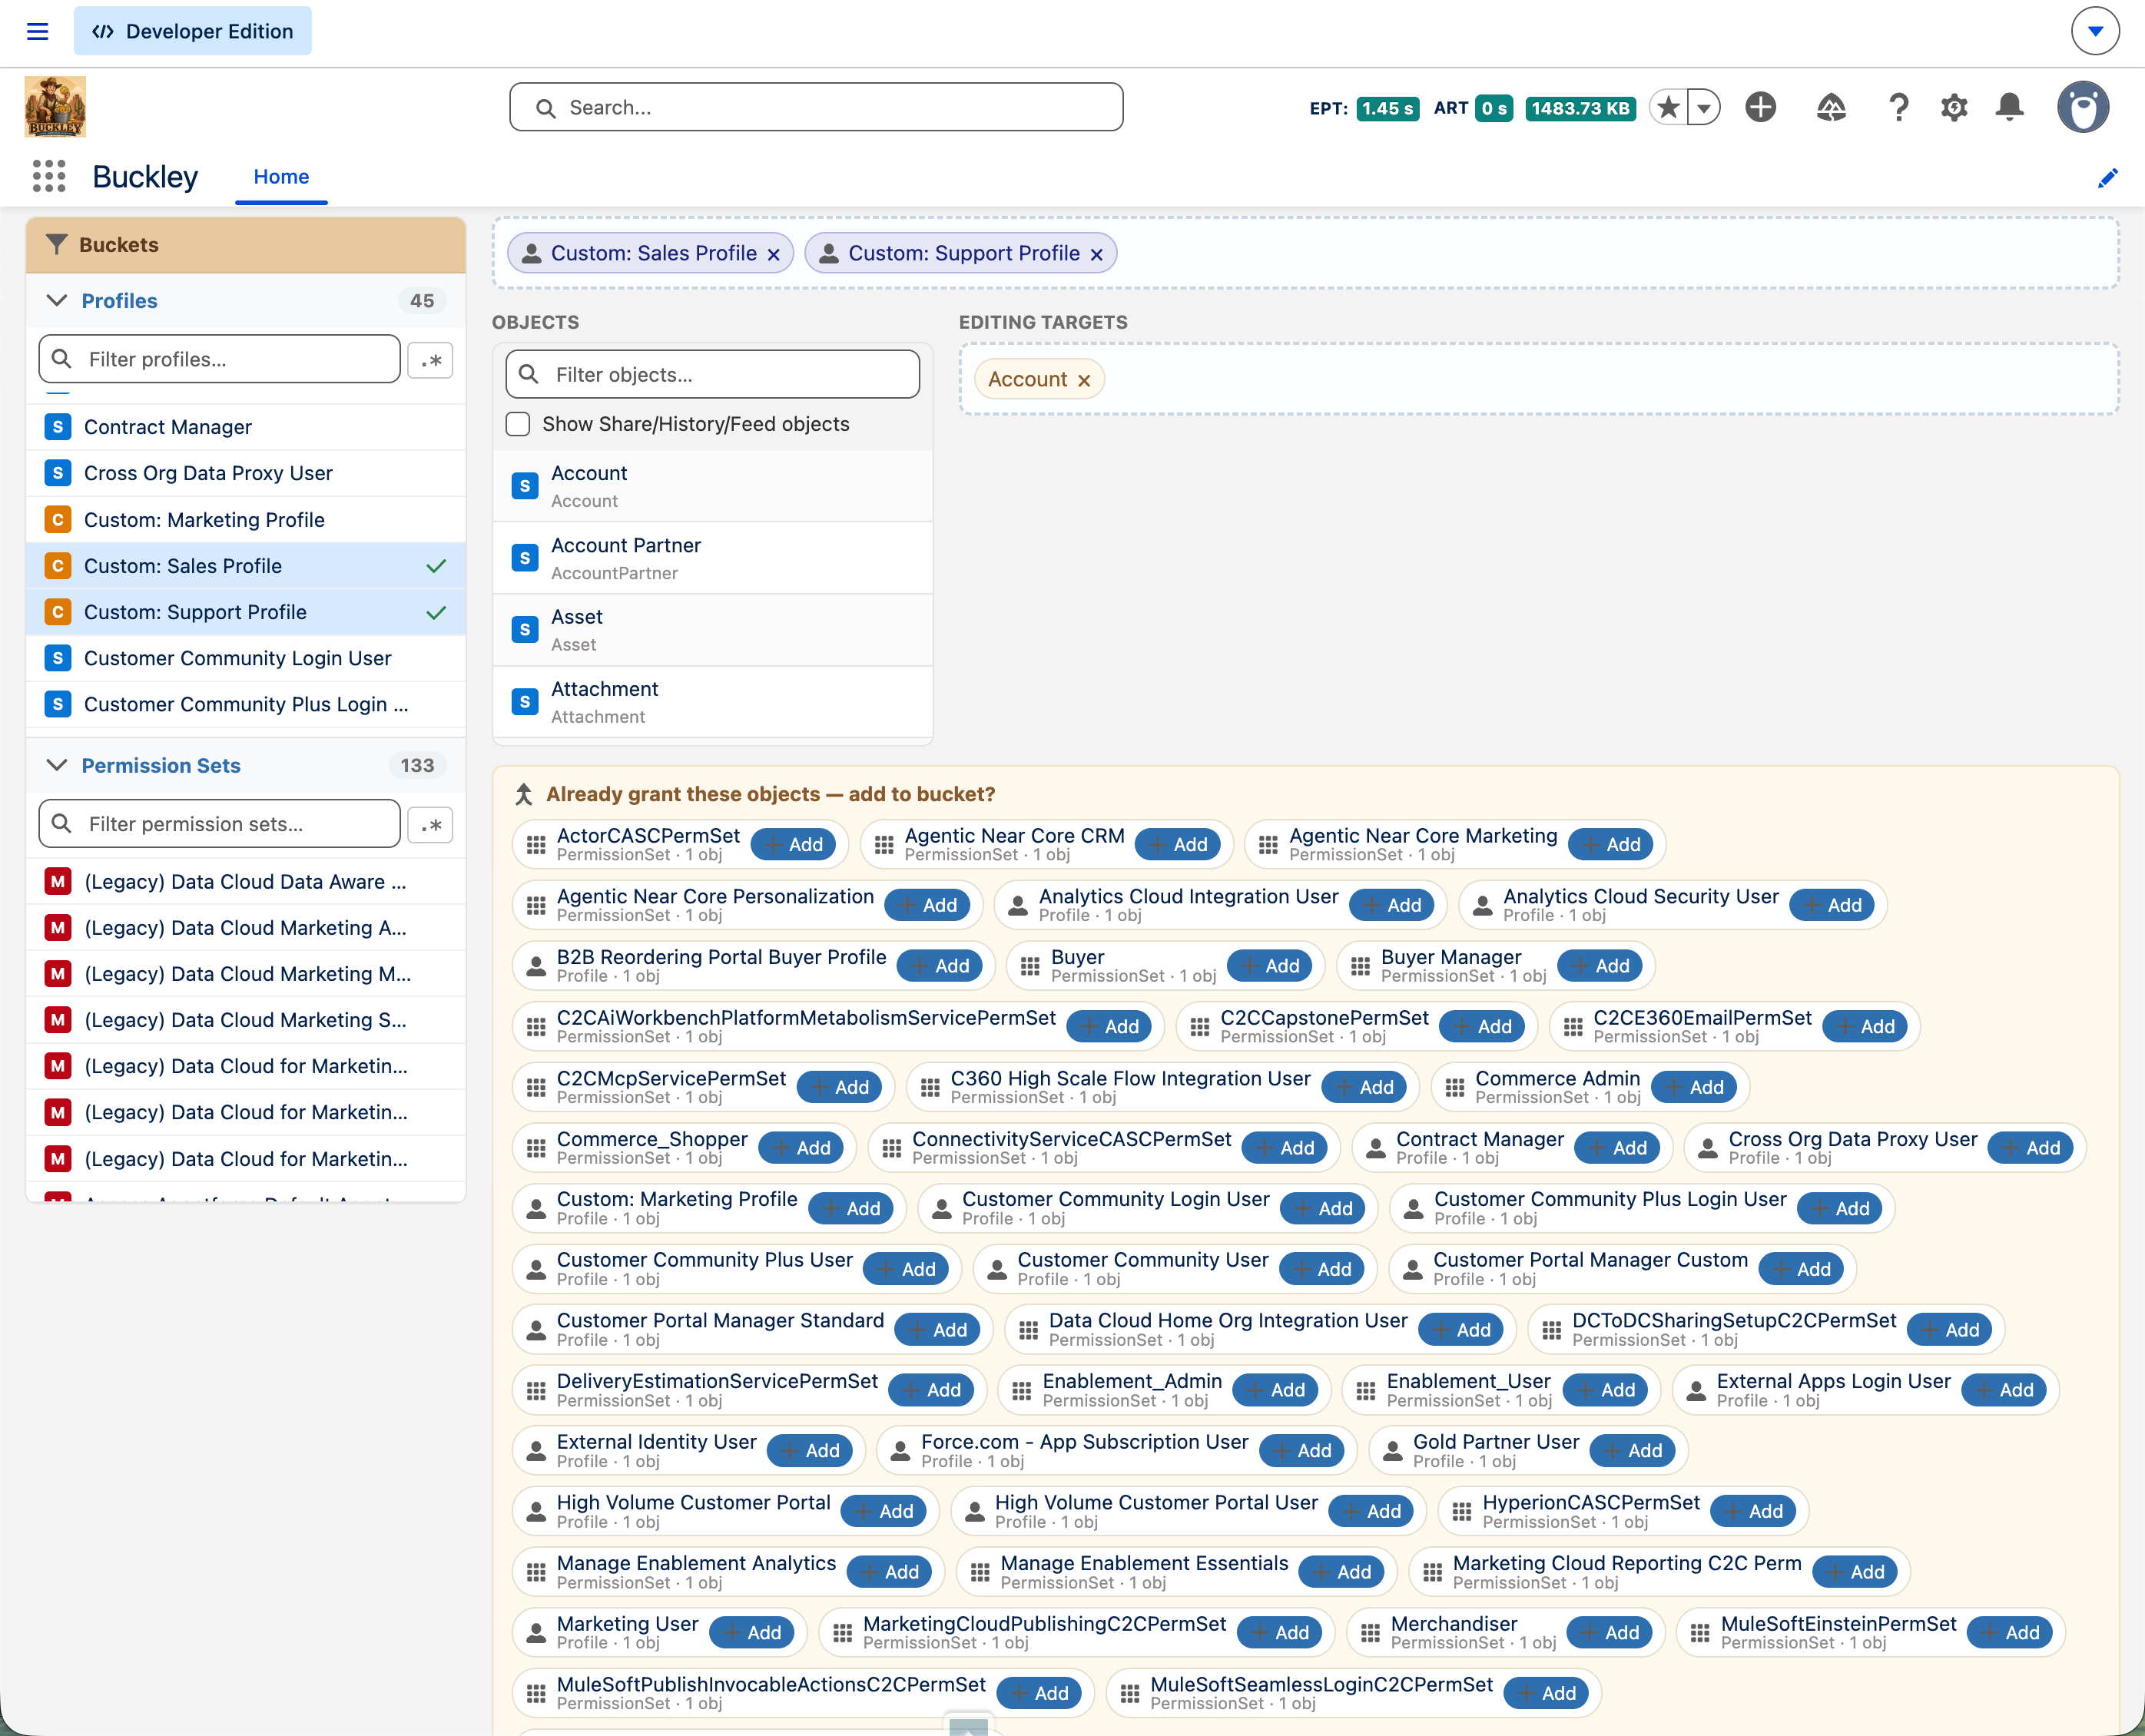Click the Permission Sets count badge 133
Screen dimensions: 2145x1736
(x=417, y=765)
